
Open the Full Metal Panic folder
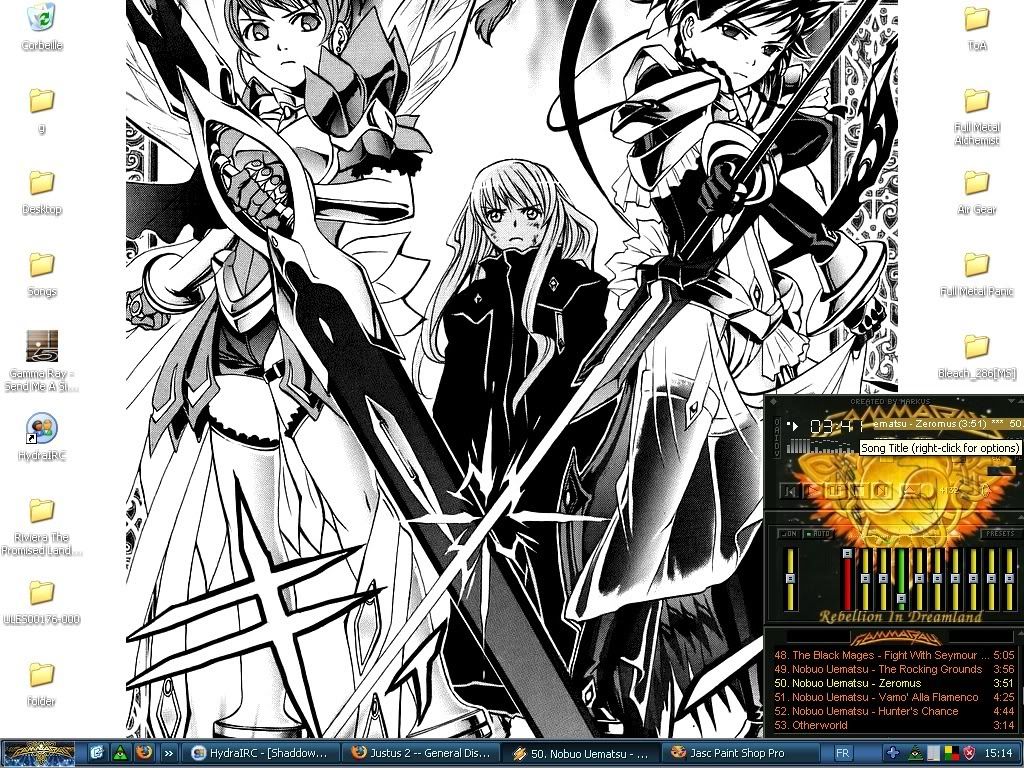(976, 274)
